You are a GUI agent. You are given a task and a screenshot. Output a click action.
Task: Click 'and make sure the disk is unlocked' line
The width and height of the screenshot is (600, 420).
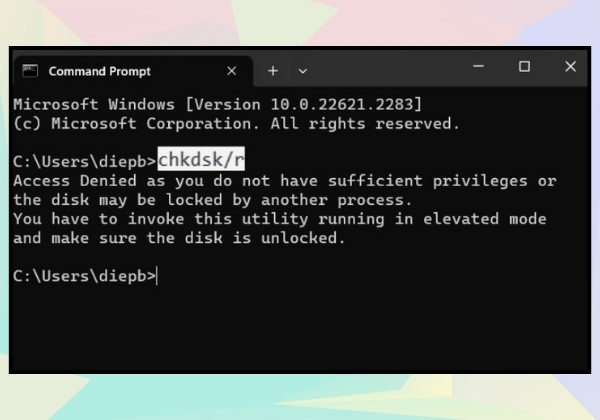[x=179, y=238]
